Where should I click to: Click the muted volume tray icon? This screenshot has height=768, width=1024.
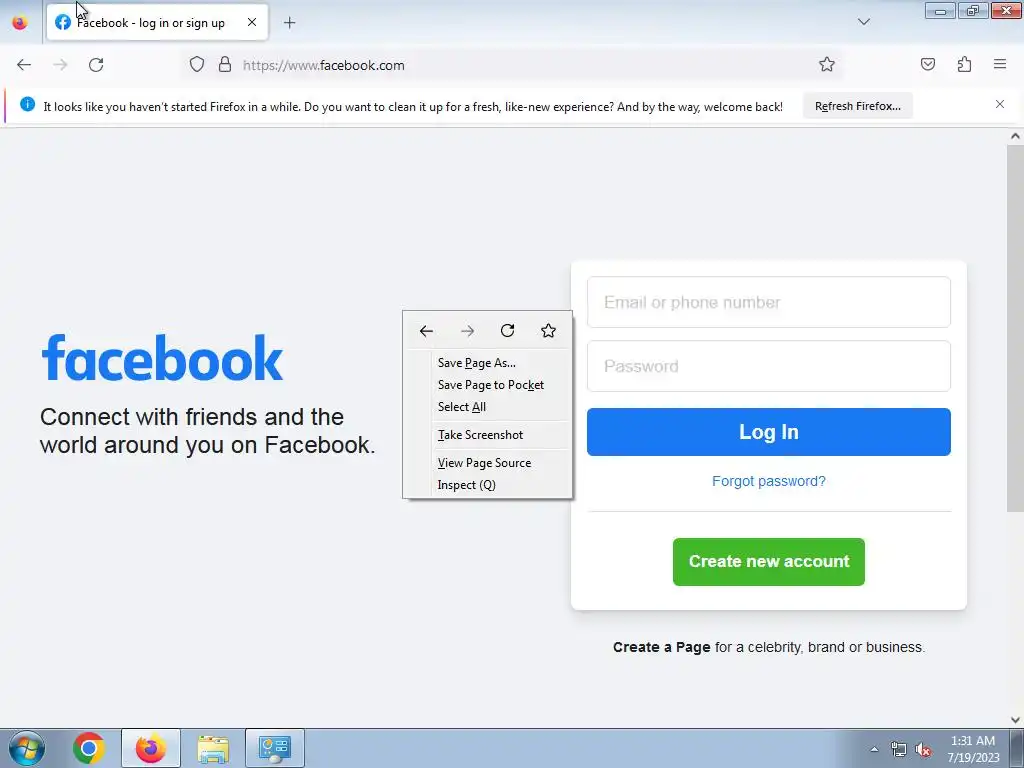tap(923, 750)
